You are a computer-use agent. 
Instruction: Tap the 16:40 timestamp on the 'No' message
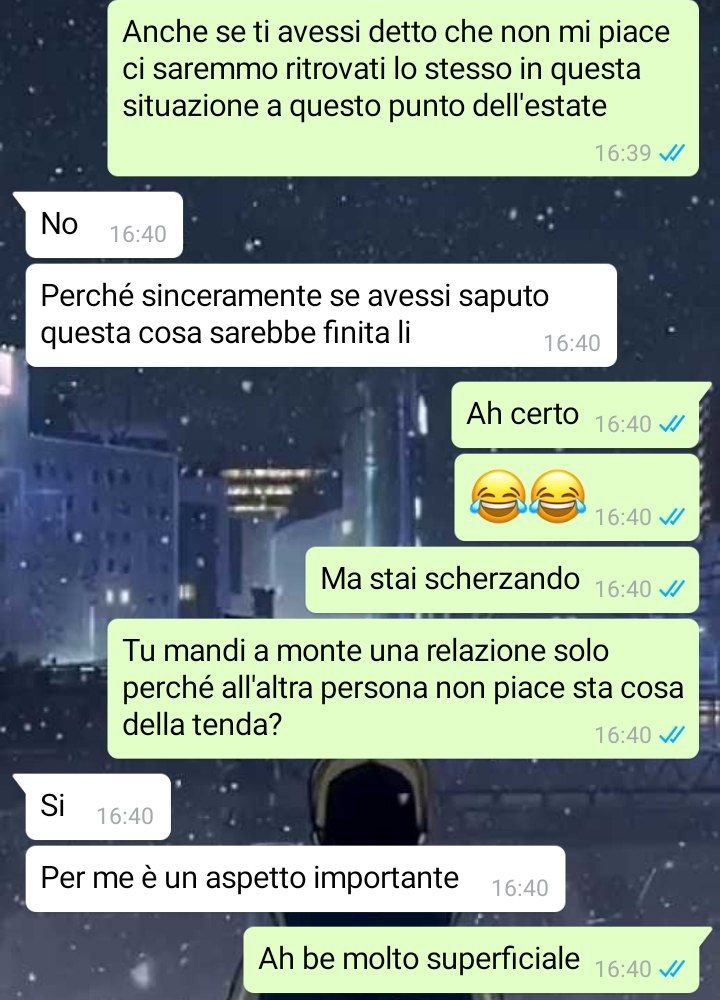[x=138, y=234]
